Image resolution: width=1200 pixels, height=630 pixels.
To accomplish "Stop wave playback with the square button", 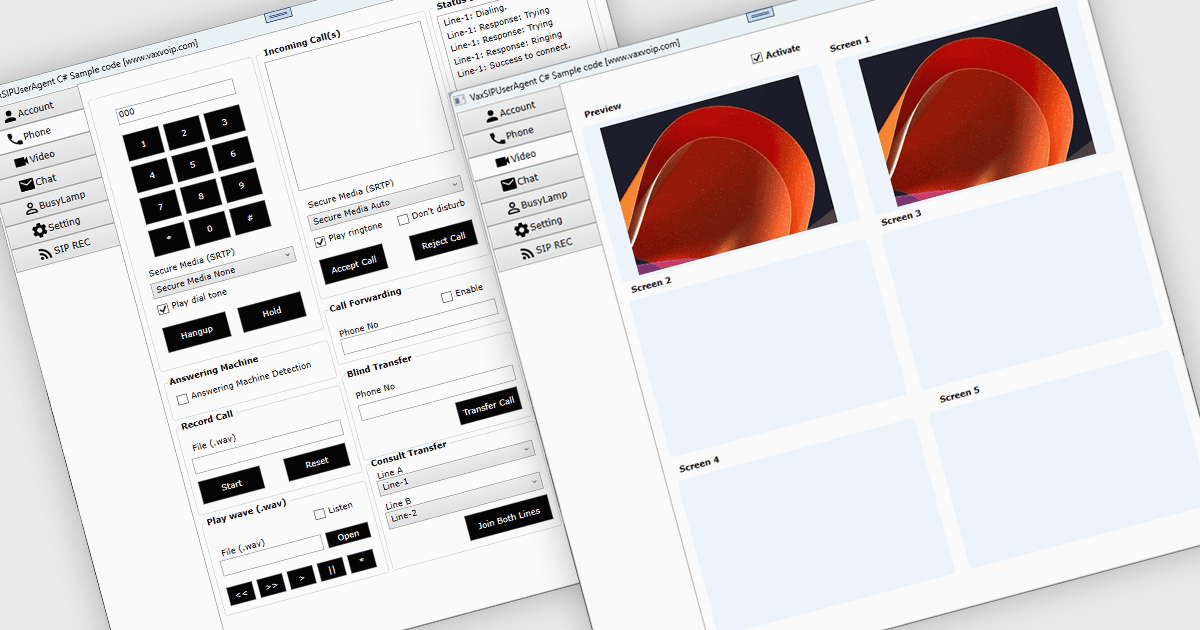I will click(362, 561).
